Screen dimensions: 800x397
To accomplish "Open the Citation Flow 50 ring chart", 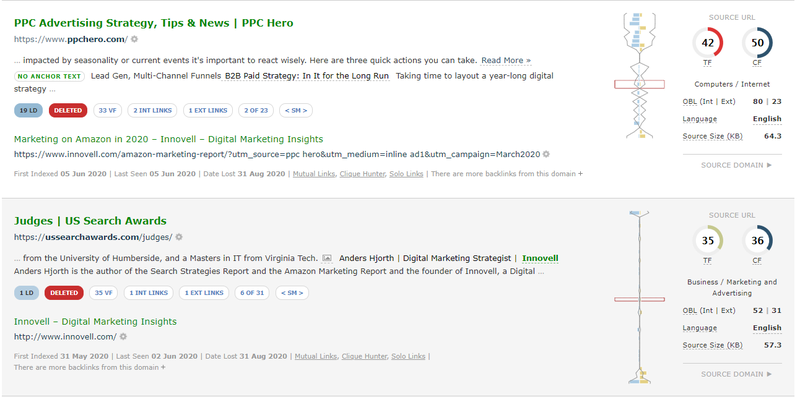I will [757, 43].
